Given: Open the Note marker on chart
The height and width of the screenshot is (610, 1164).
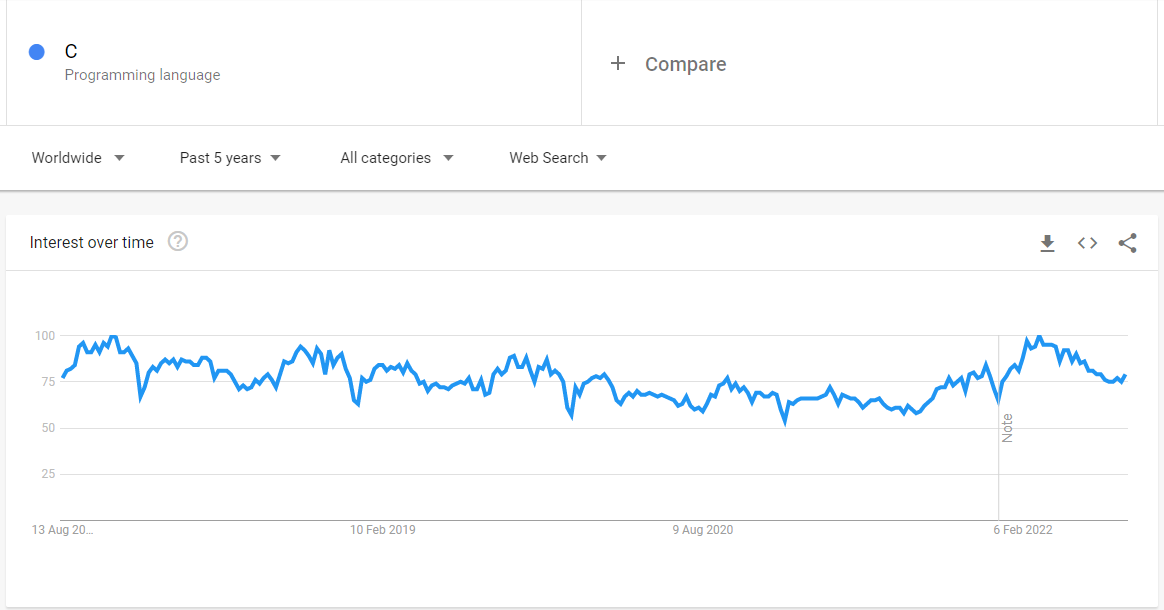Looking at the screenshot, I should [x=1007, y=428].
